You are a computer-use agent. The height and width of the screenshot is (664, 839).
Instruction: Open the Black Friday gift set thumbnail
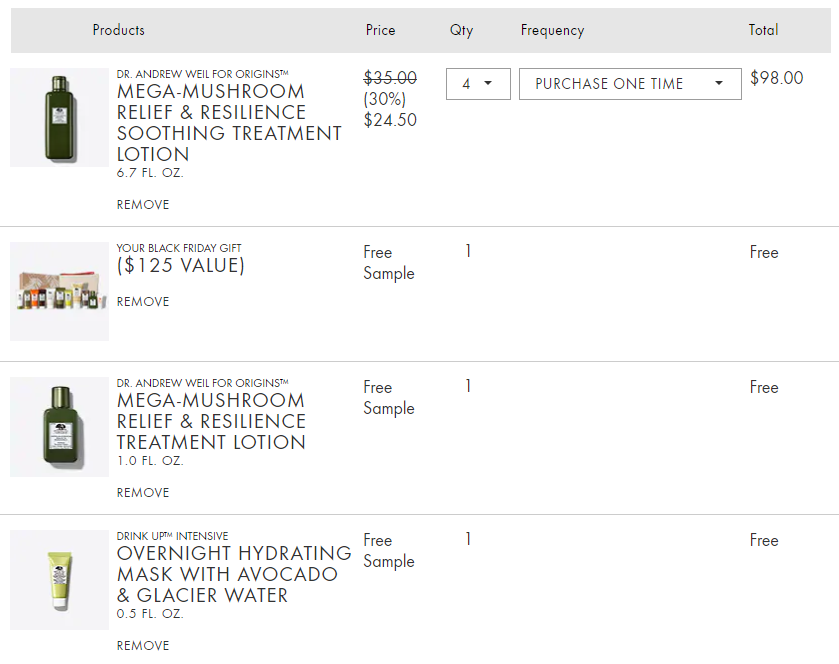click(x=59, y=292)
